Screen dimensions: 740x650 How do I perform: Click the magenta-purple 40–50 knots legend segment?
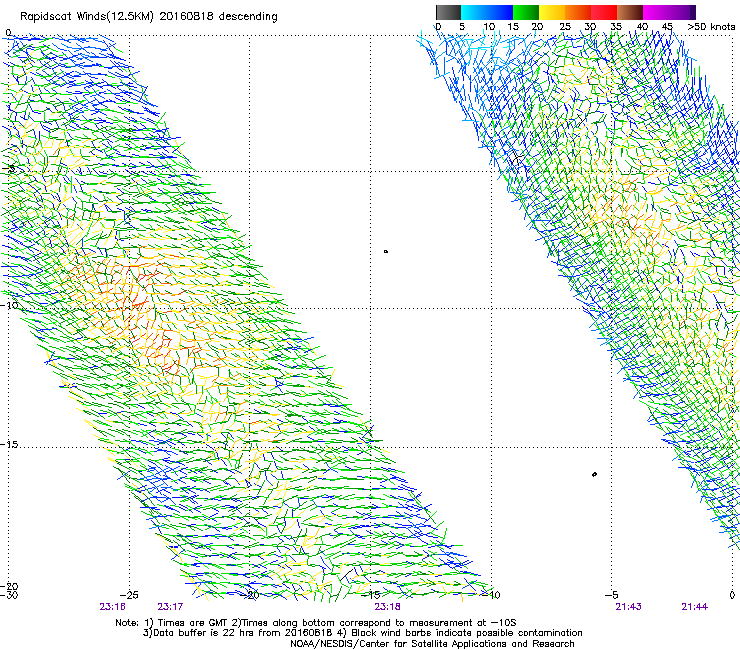click(669, 12)
